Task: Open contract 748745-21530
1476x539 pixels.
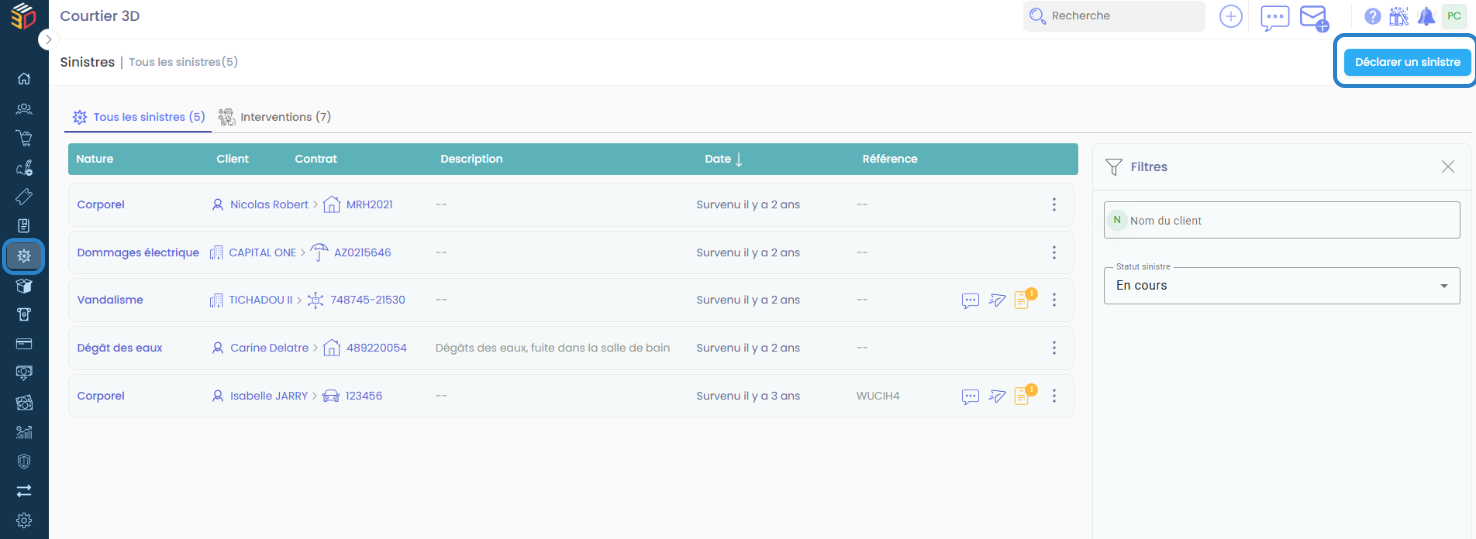Action: coord(368,300)
